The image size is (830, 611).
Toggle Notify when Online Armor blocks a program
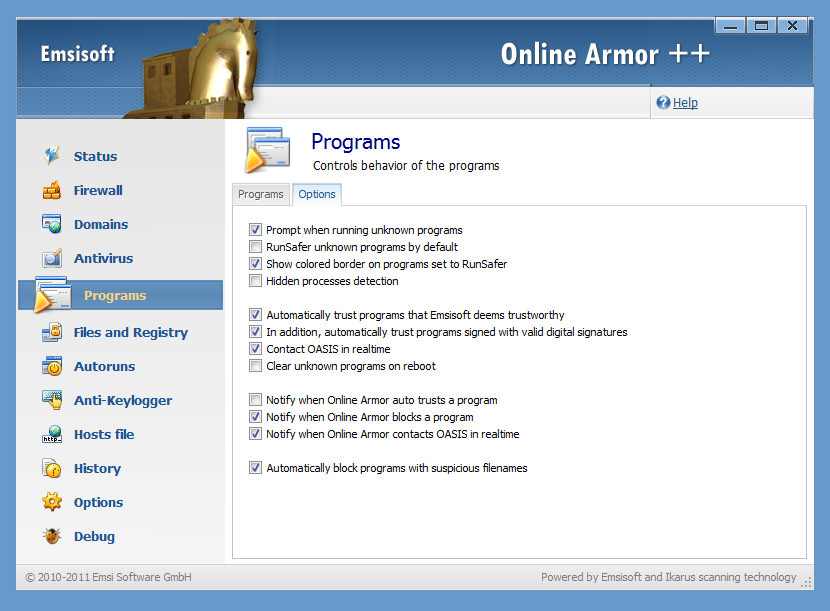[255, 416]
